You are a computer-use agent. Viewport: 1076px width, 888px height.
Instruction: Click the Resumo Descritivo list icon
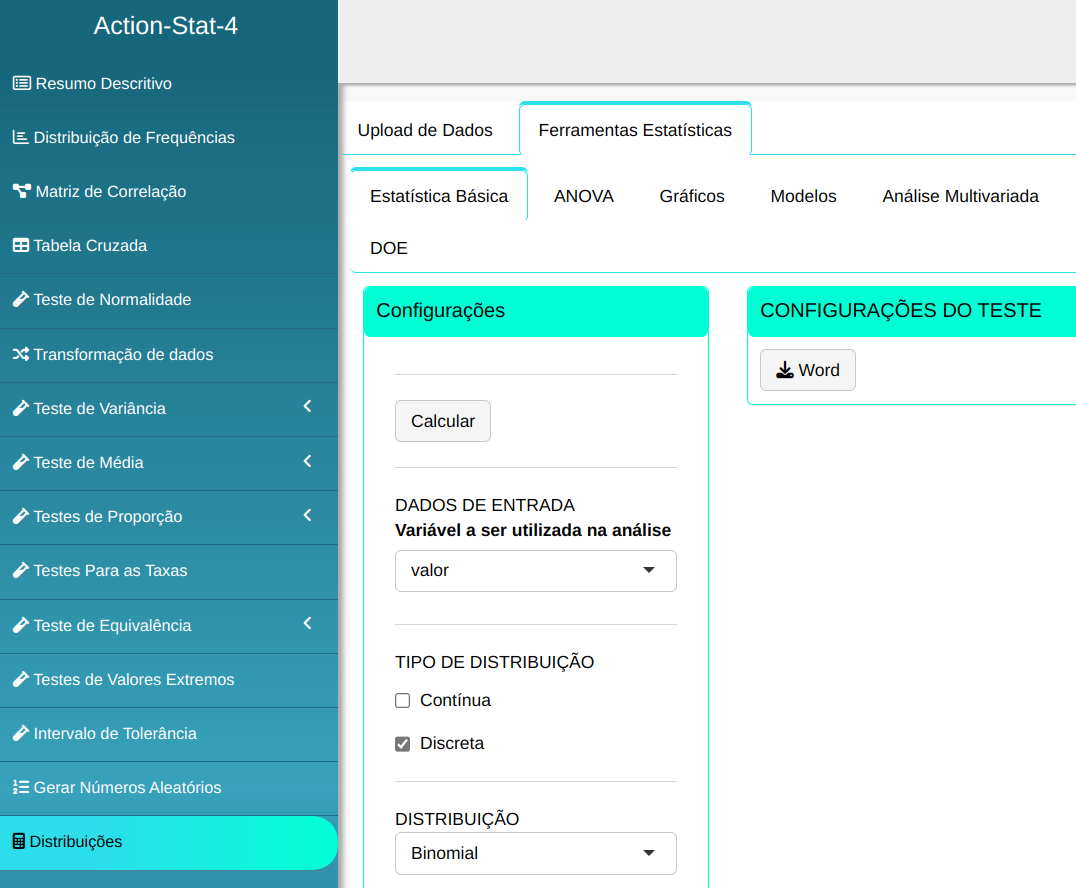pyautogui.click(x=21, y=83)
